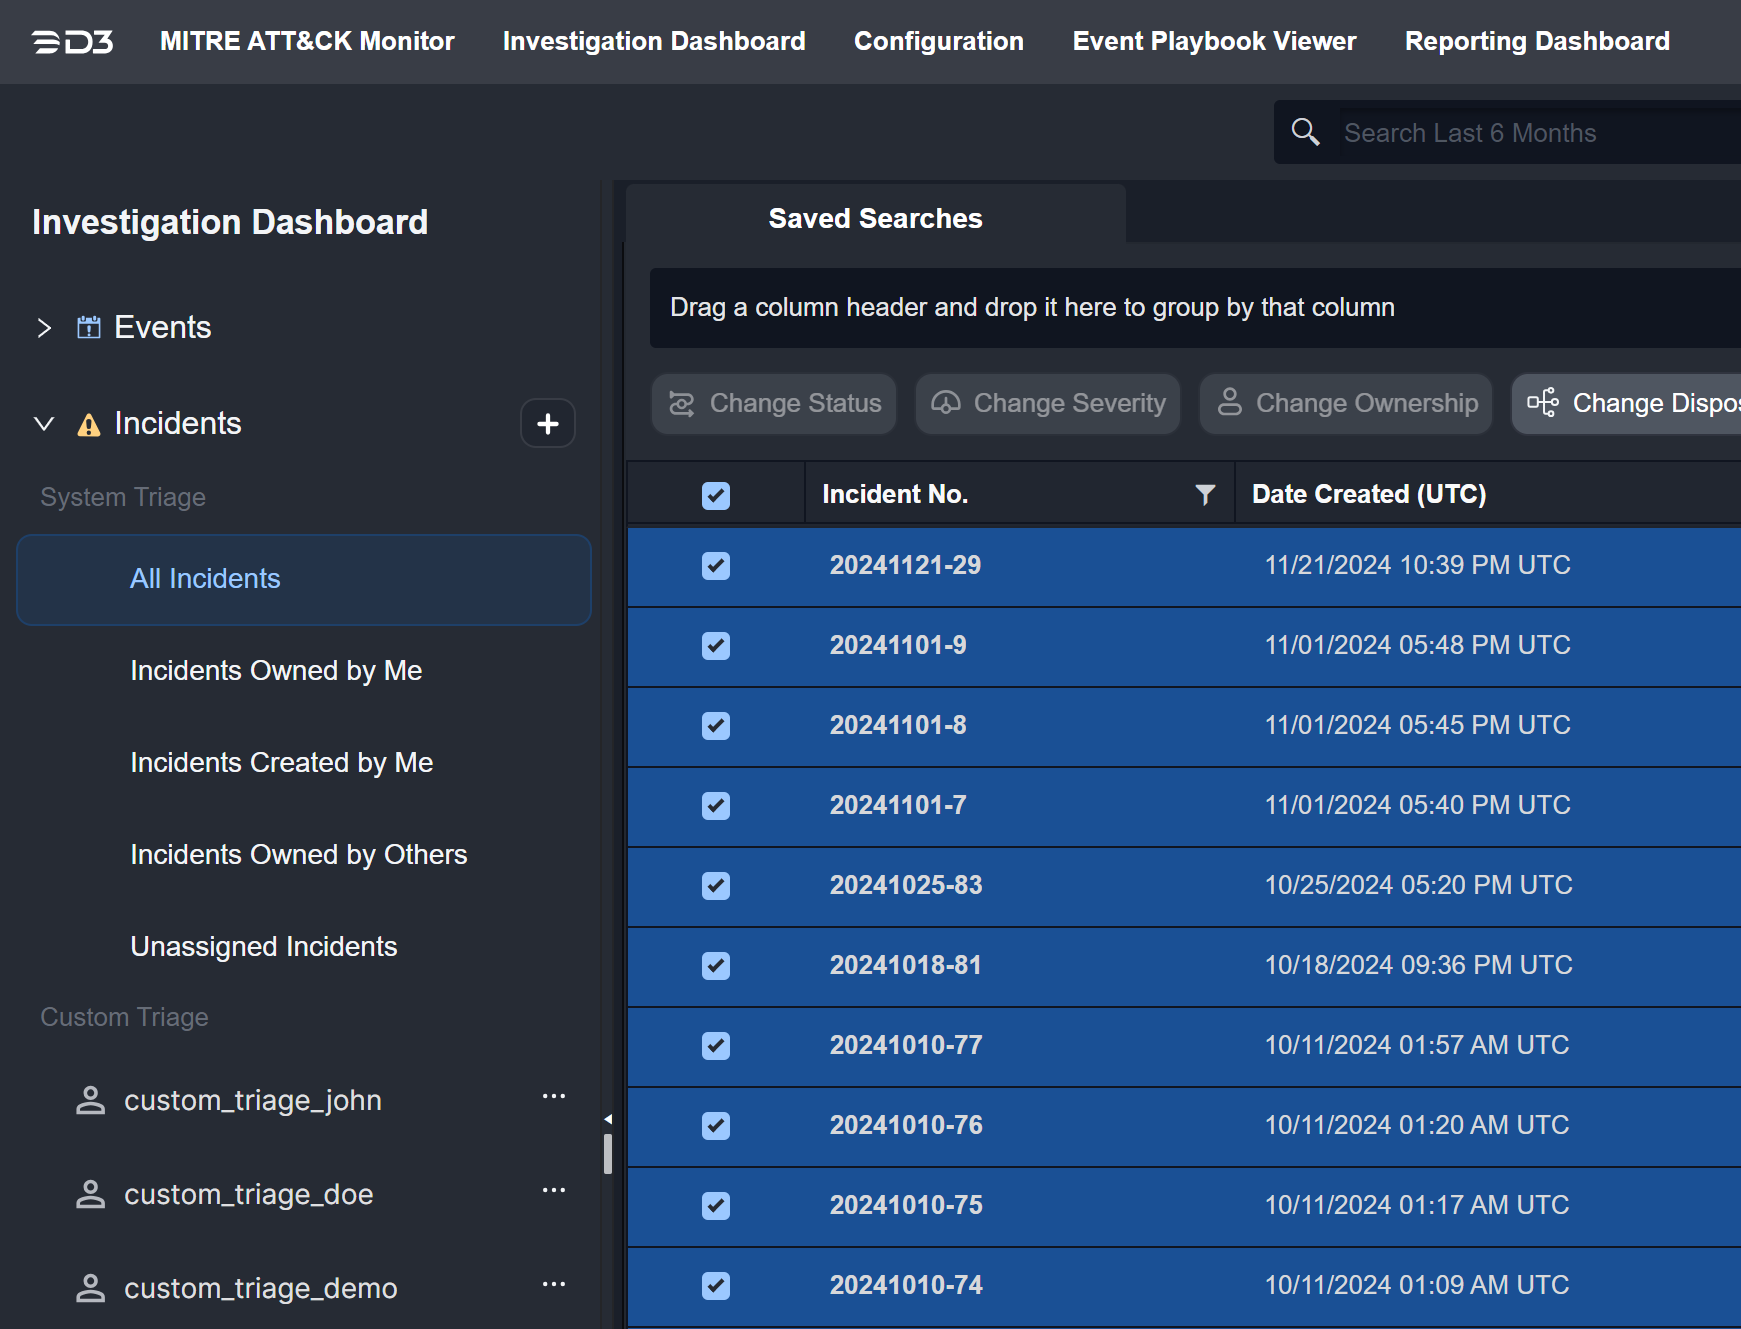Click the Incidents warning triangle icon
The height and width of the screenshot is (1329, 1741).
point(89,424)
